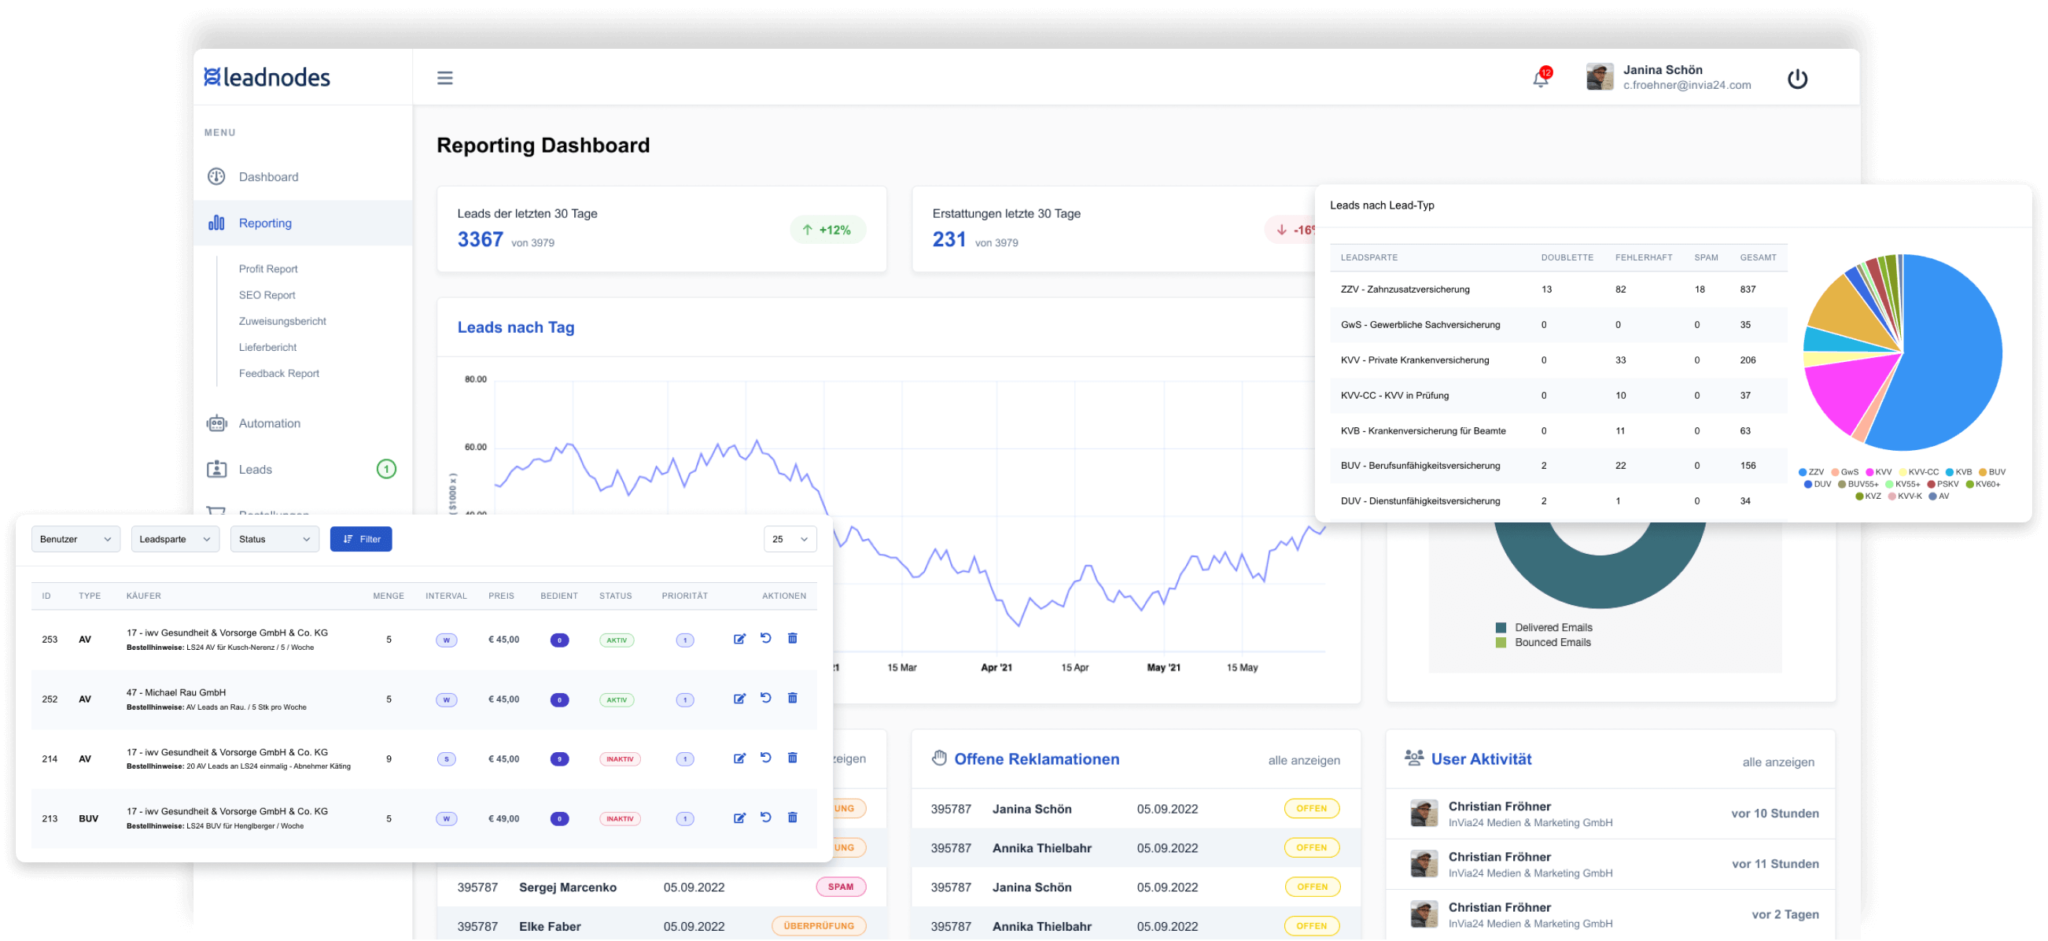Click alle anzeigen next to User Aktivität
Image resolution: width=2048 pixels, height=941 pixels.
tap(1779, 760)
